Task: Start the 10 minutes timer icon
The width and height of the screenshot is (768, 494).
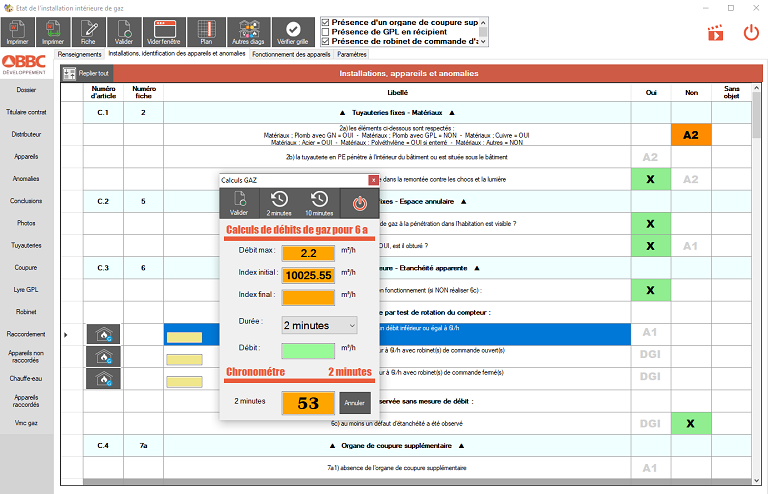Action: [319, 203]
